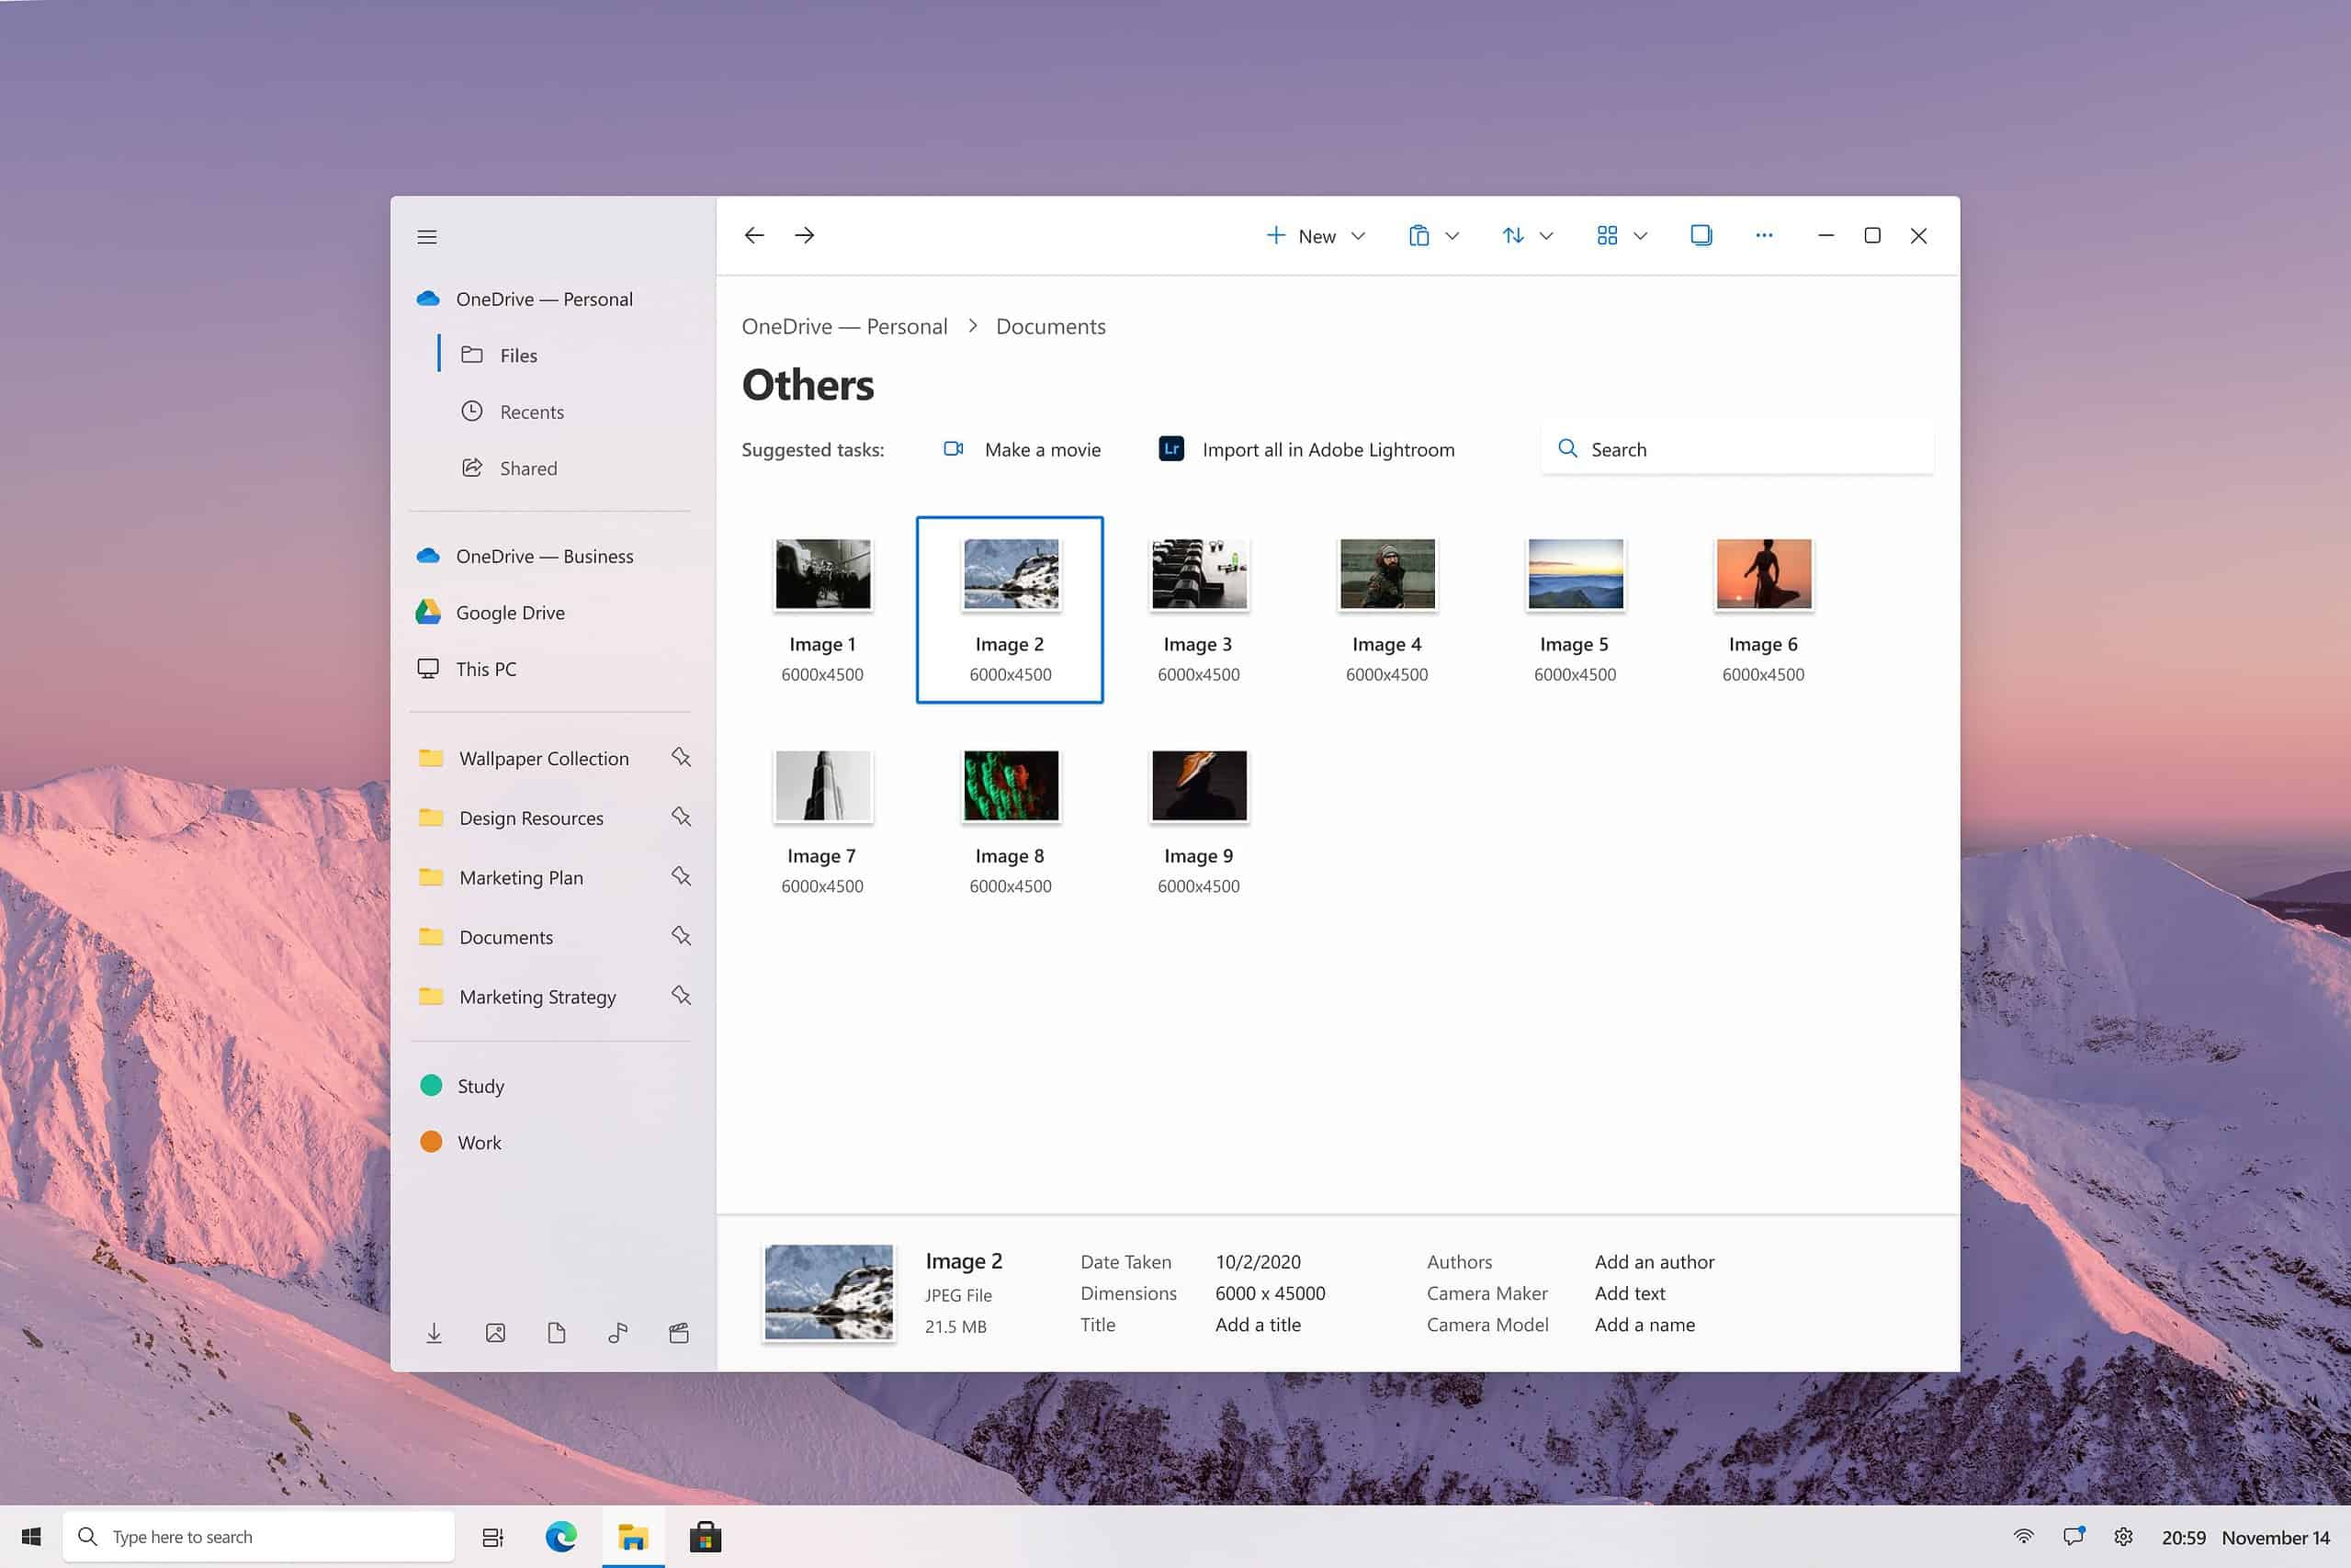Open the more options ellipsis
The width and height of the screenshot is (2351, 1568).
[x=1764, y=235]
